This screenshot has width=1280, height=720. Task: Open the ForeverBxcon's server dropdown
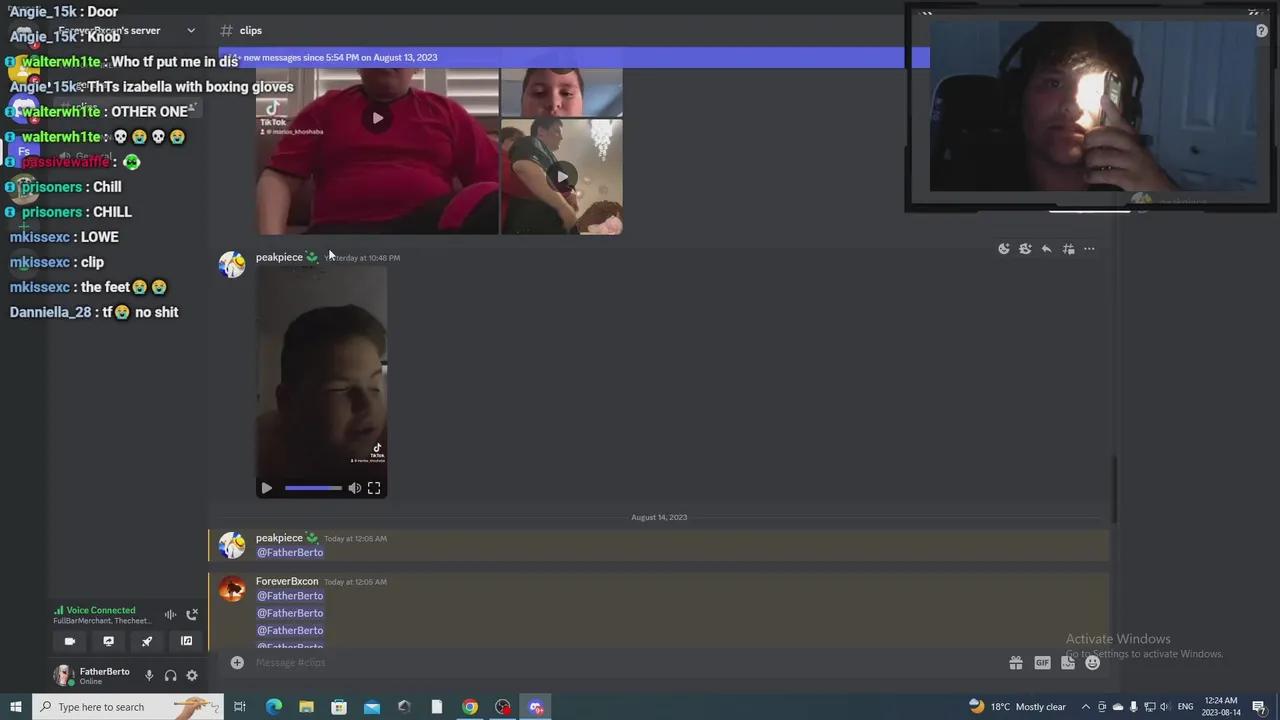pos(190,30)
